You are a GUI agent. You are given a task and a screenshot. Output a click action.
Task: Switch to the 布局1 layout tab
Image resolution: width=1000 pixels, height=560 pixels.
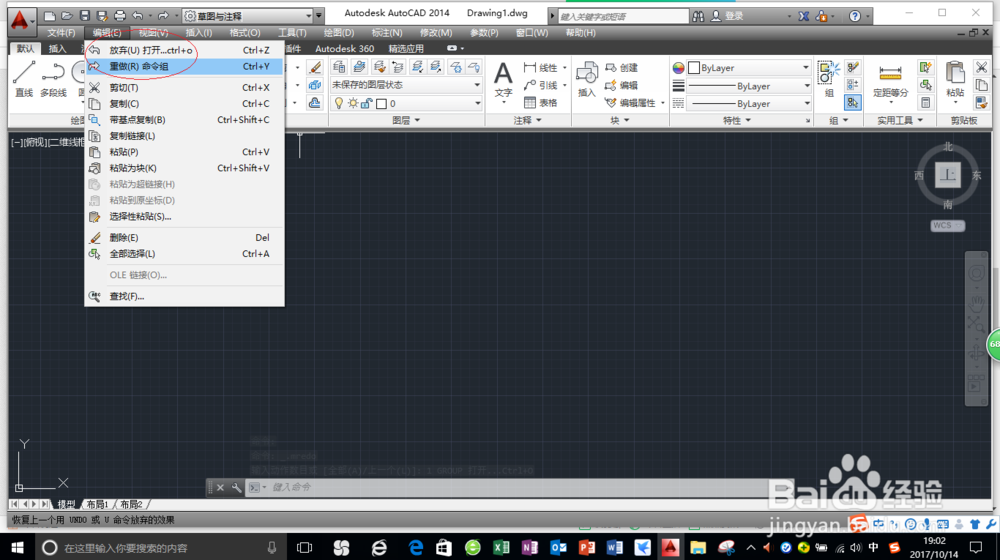pyautogui.click(x=98, y=505)
